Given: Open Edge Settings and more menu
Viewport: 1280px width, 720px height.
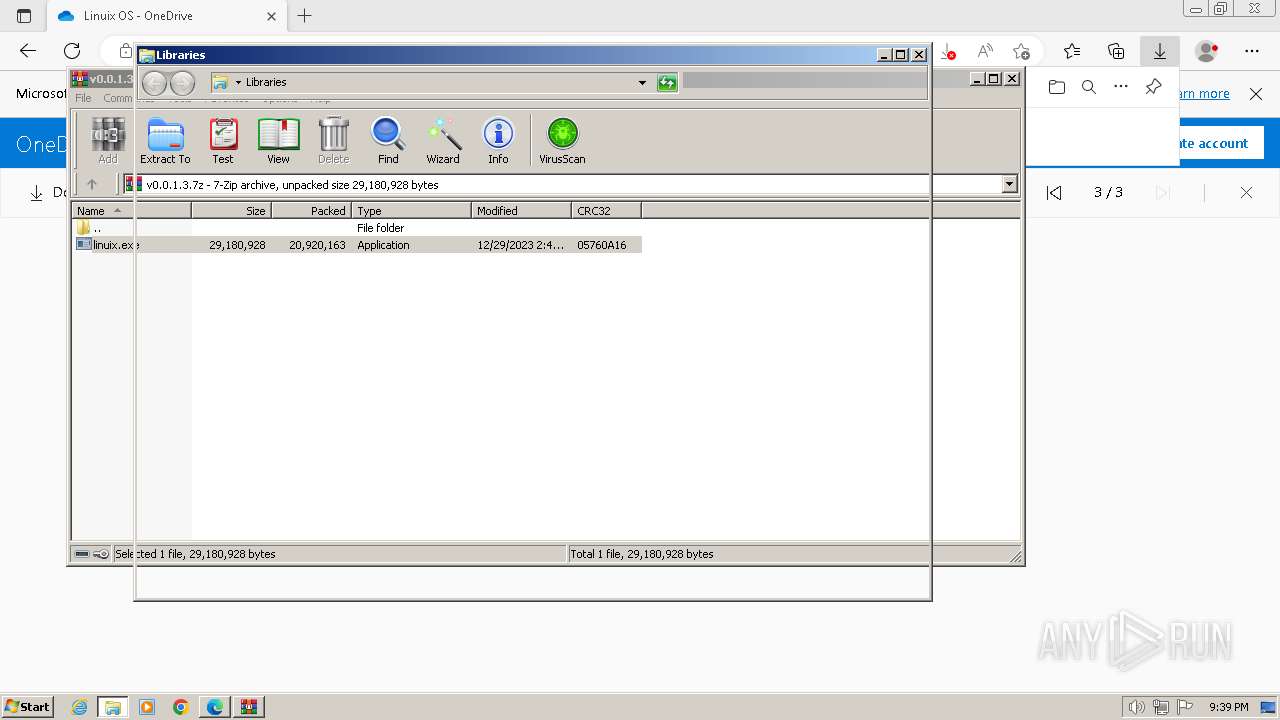Looking at the screenshot, I should [x=1252, y=51].
